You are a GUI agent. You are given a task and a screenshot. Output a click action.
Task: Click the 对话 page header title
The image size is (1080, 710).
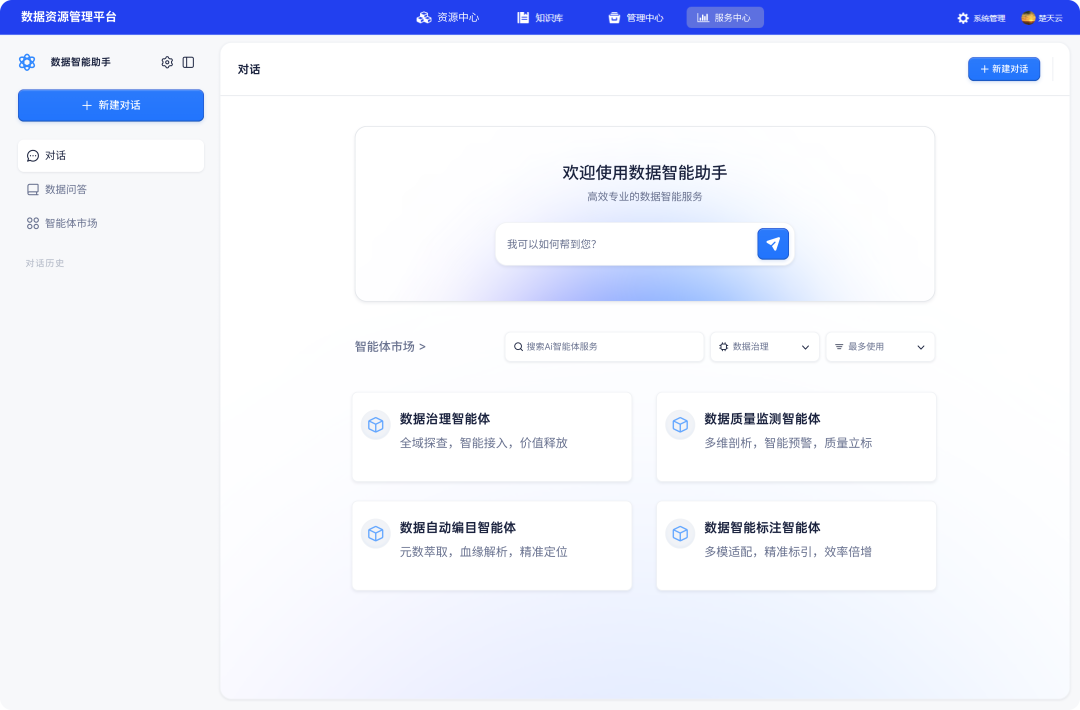click(249, 69)
